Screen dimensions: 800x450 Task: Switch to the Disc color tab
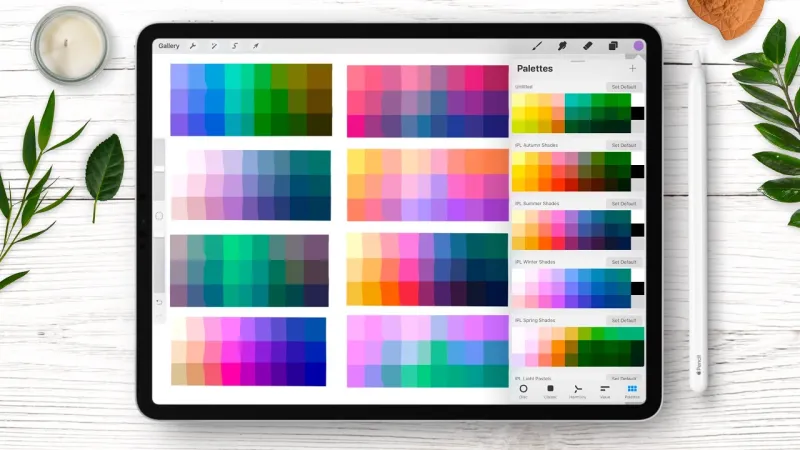pyautogui.click(x=523, y=391)
